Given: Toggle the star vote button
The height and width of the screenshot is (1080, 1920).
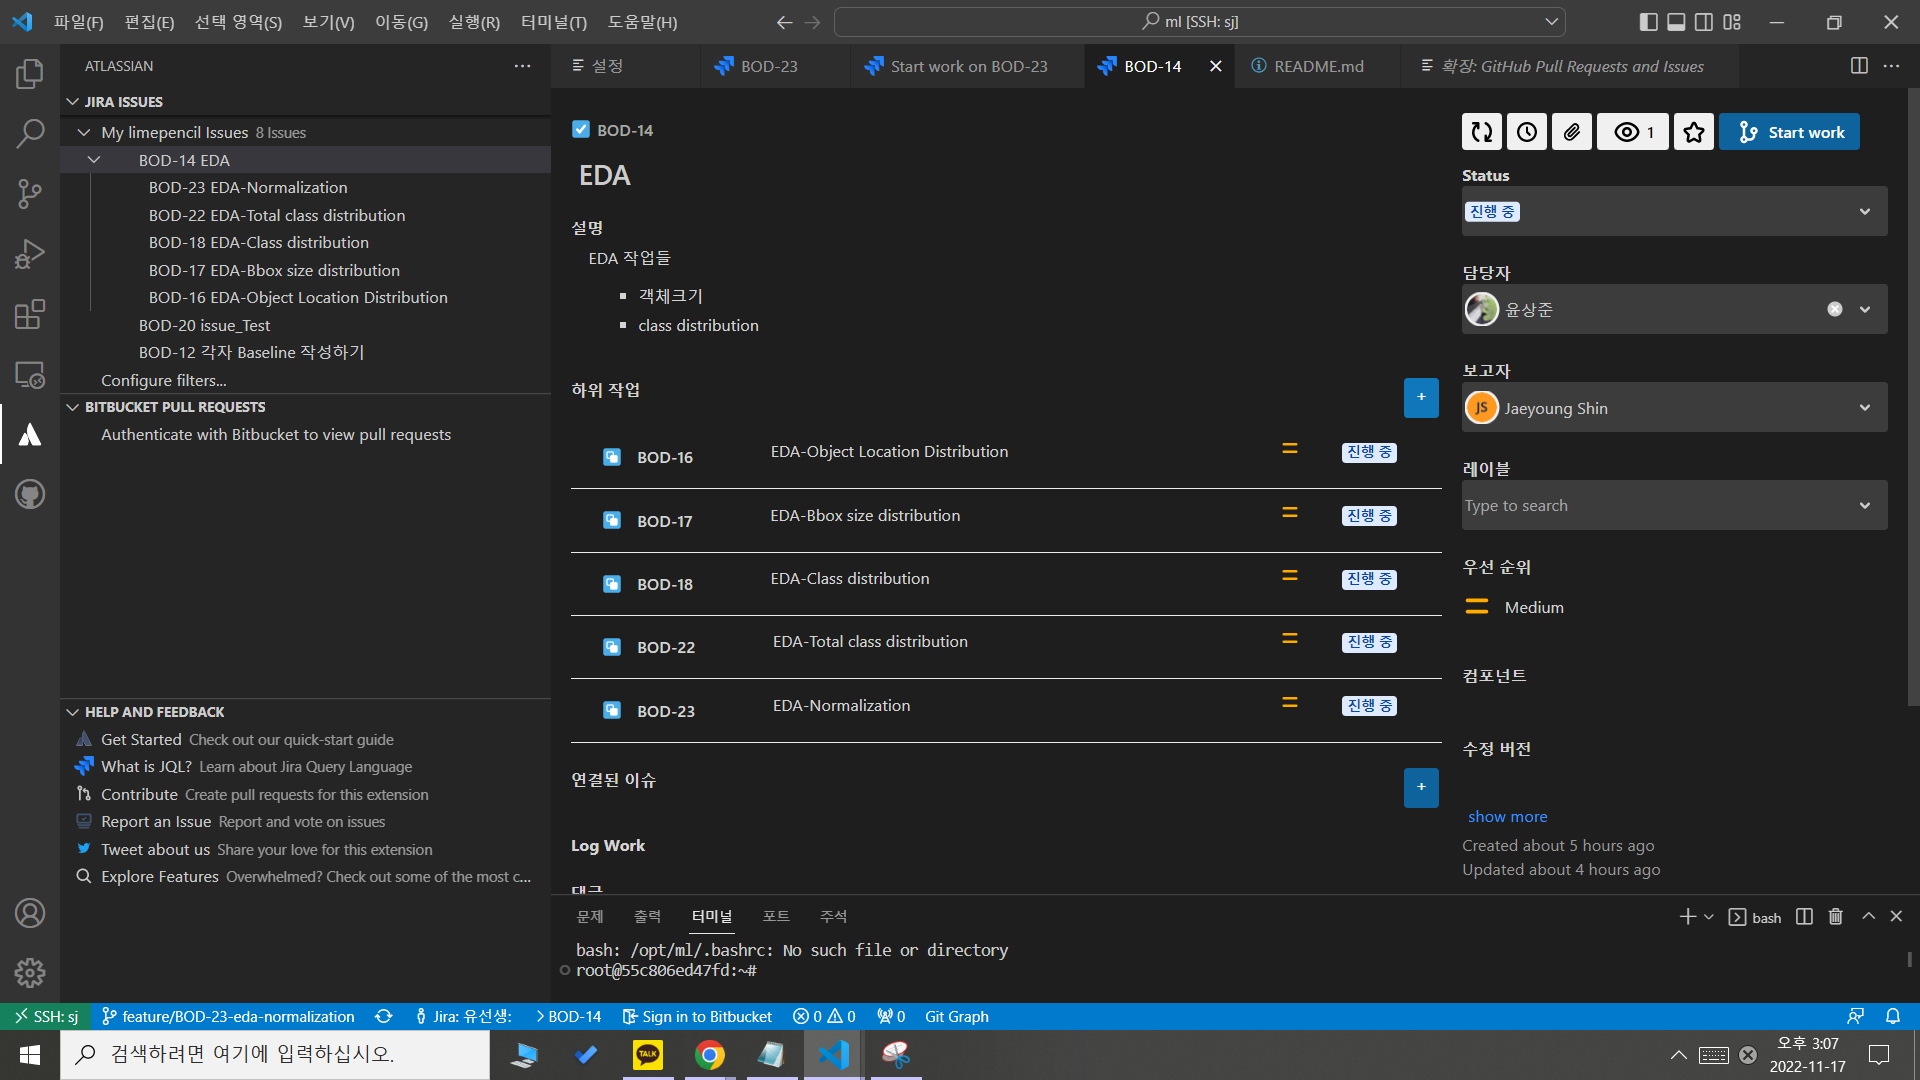Looking at the screenshot, I should 1694,132.
